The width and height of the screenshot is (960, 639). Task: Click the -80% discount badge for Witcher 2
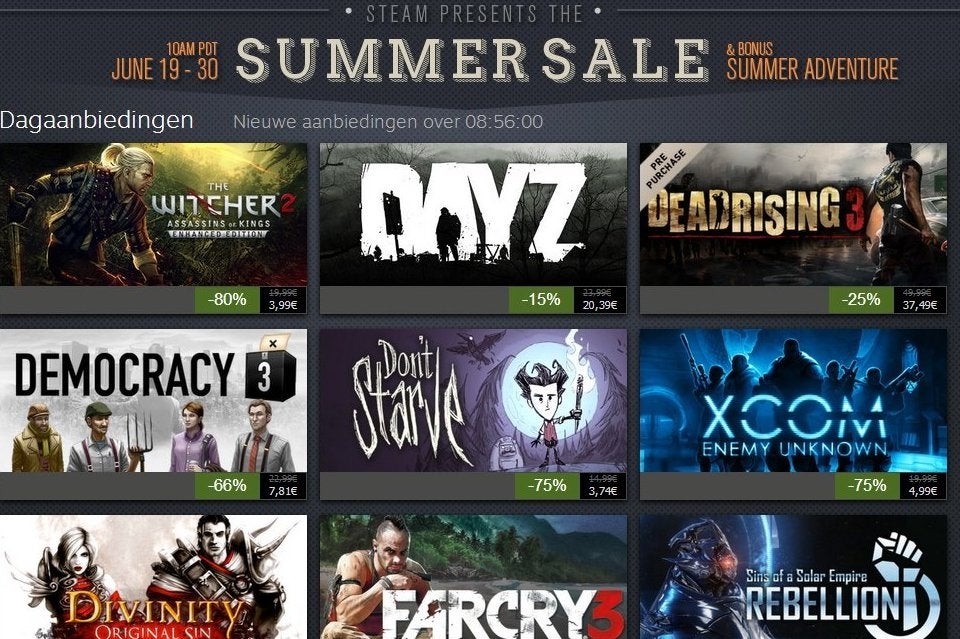[227, 299]
